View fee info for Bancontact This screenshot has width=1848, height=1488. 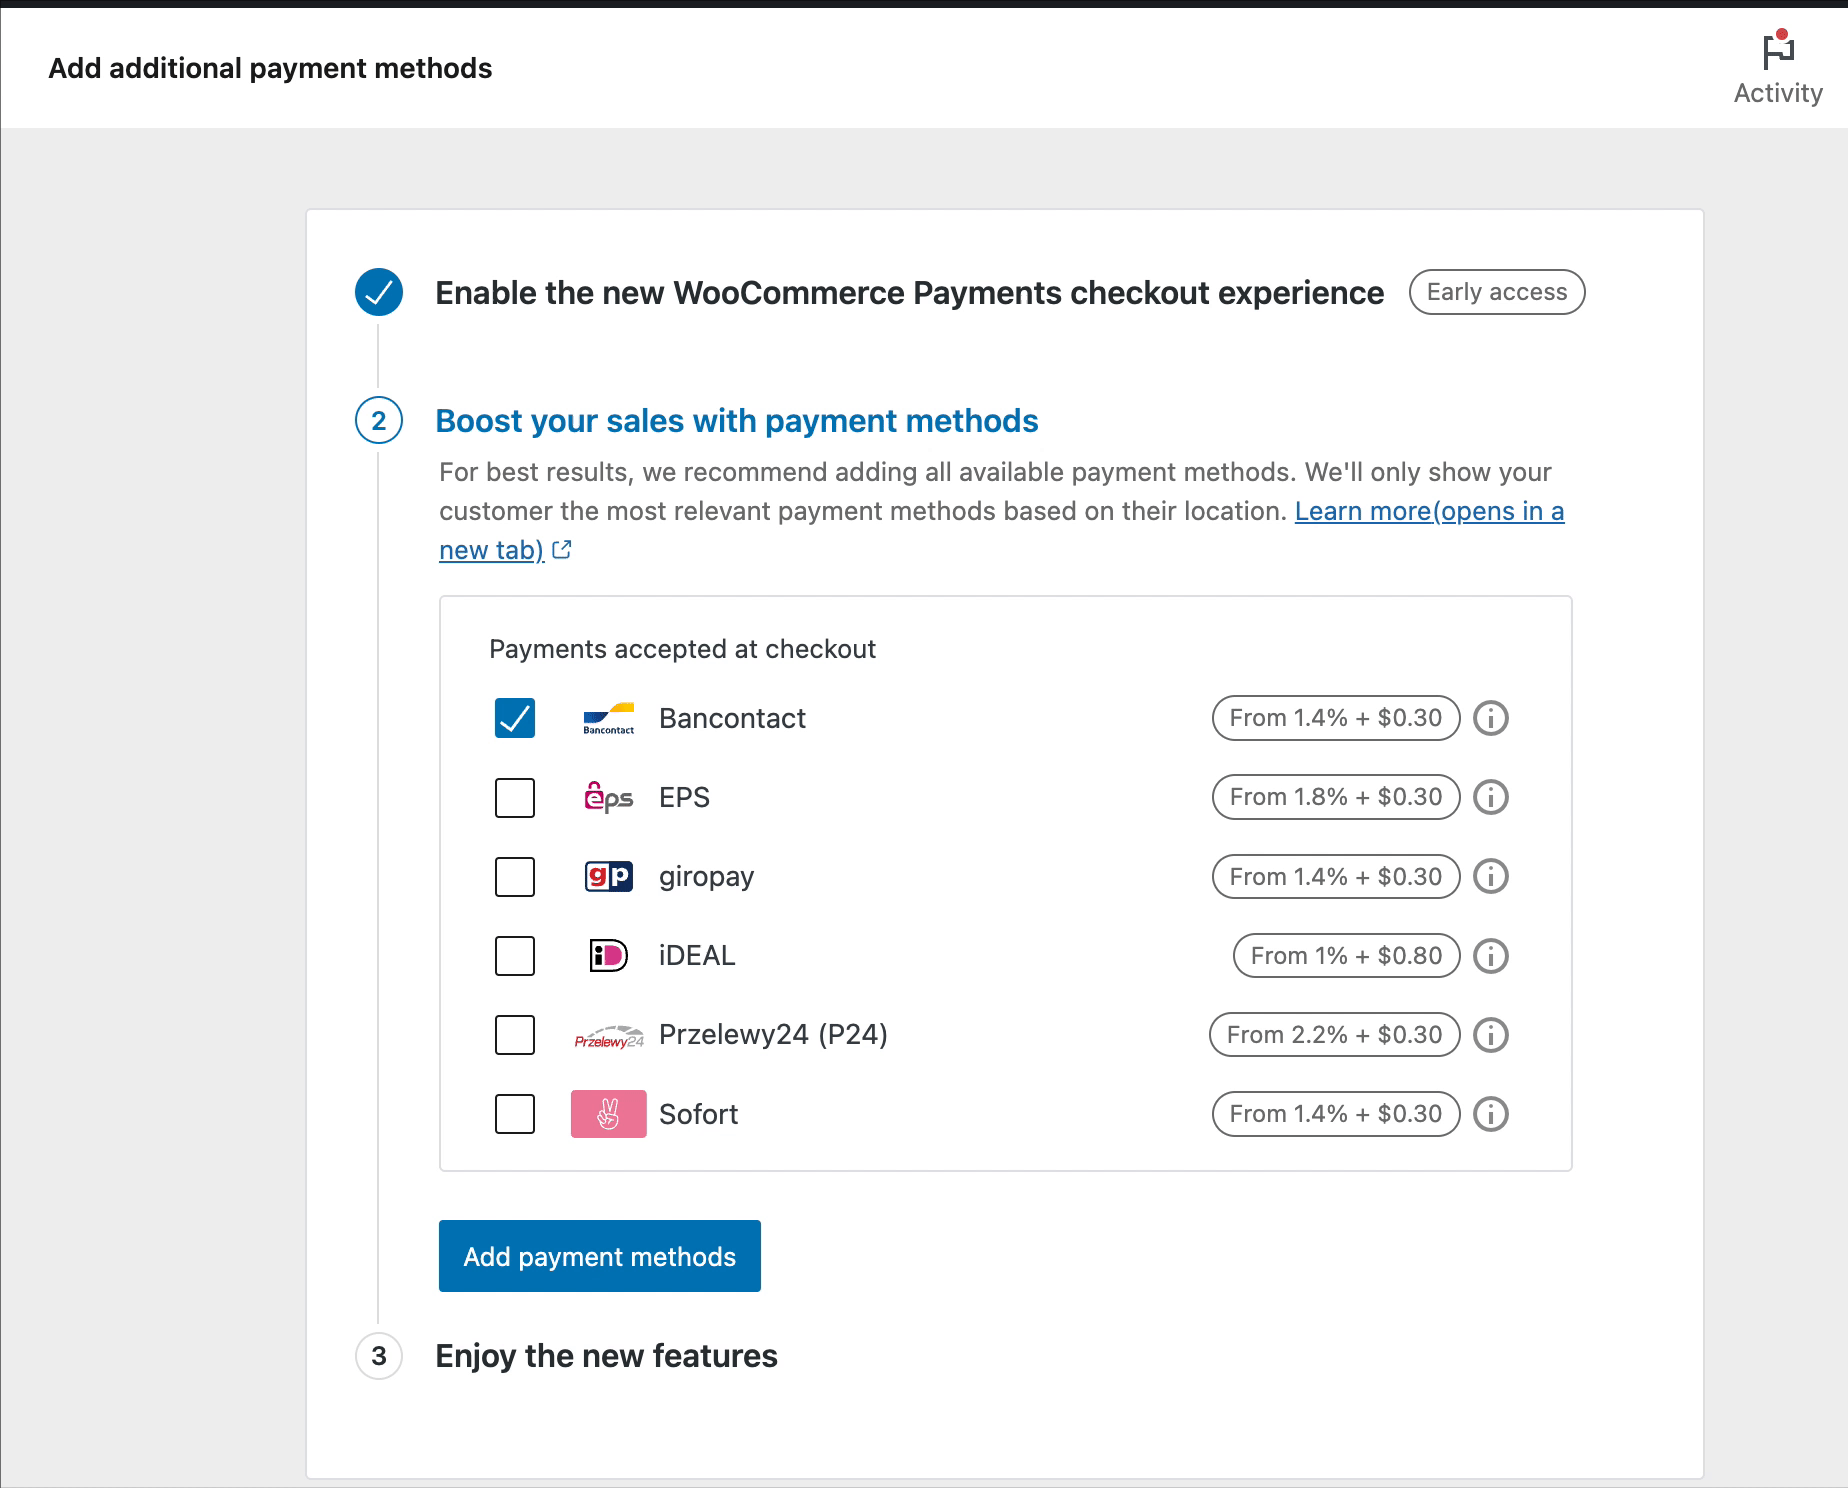(1490, 717)
